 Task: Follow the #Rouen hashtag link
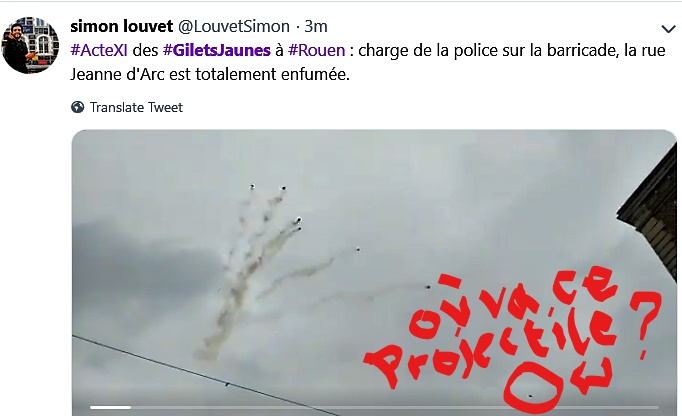click(317, 50)
